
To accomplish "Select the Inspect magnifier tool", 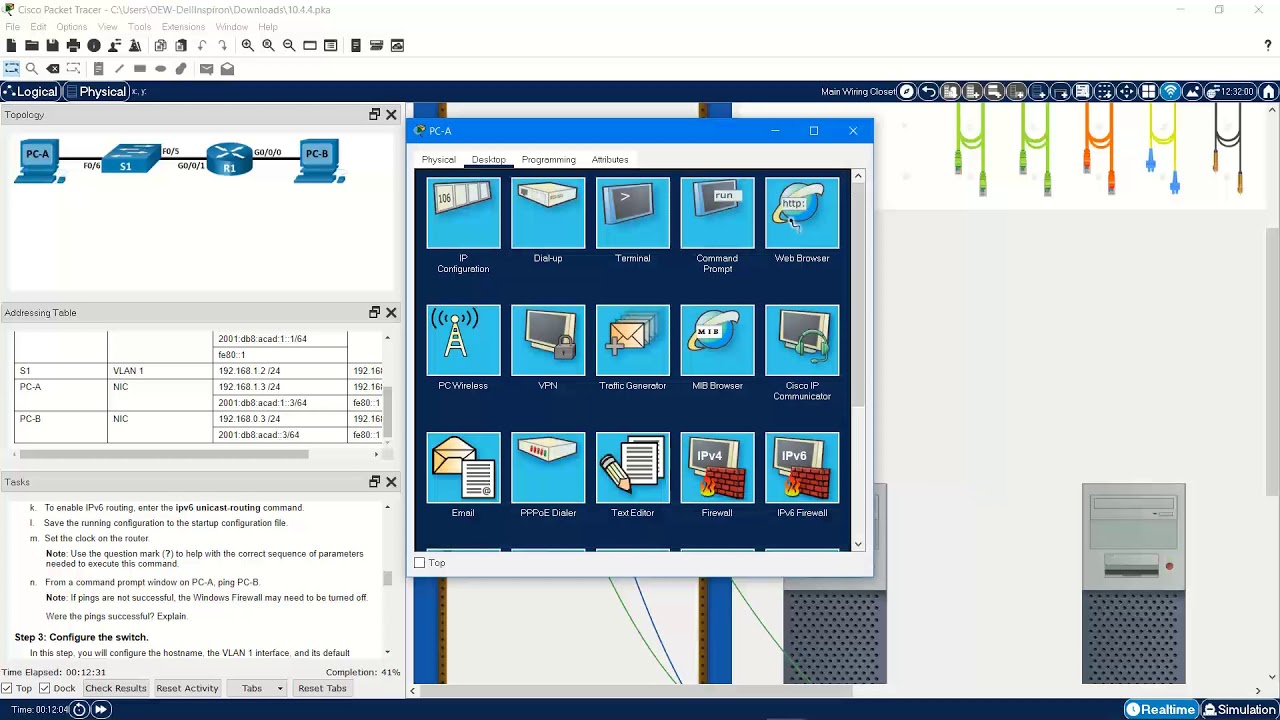I will 32,68.
